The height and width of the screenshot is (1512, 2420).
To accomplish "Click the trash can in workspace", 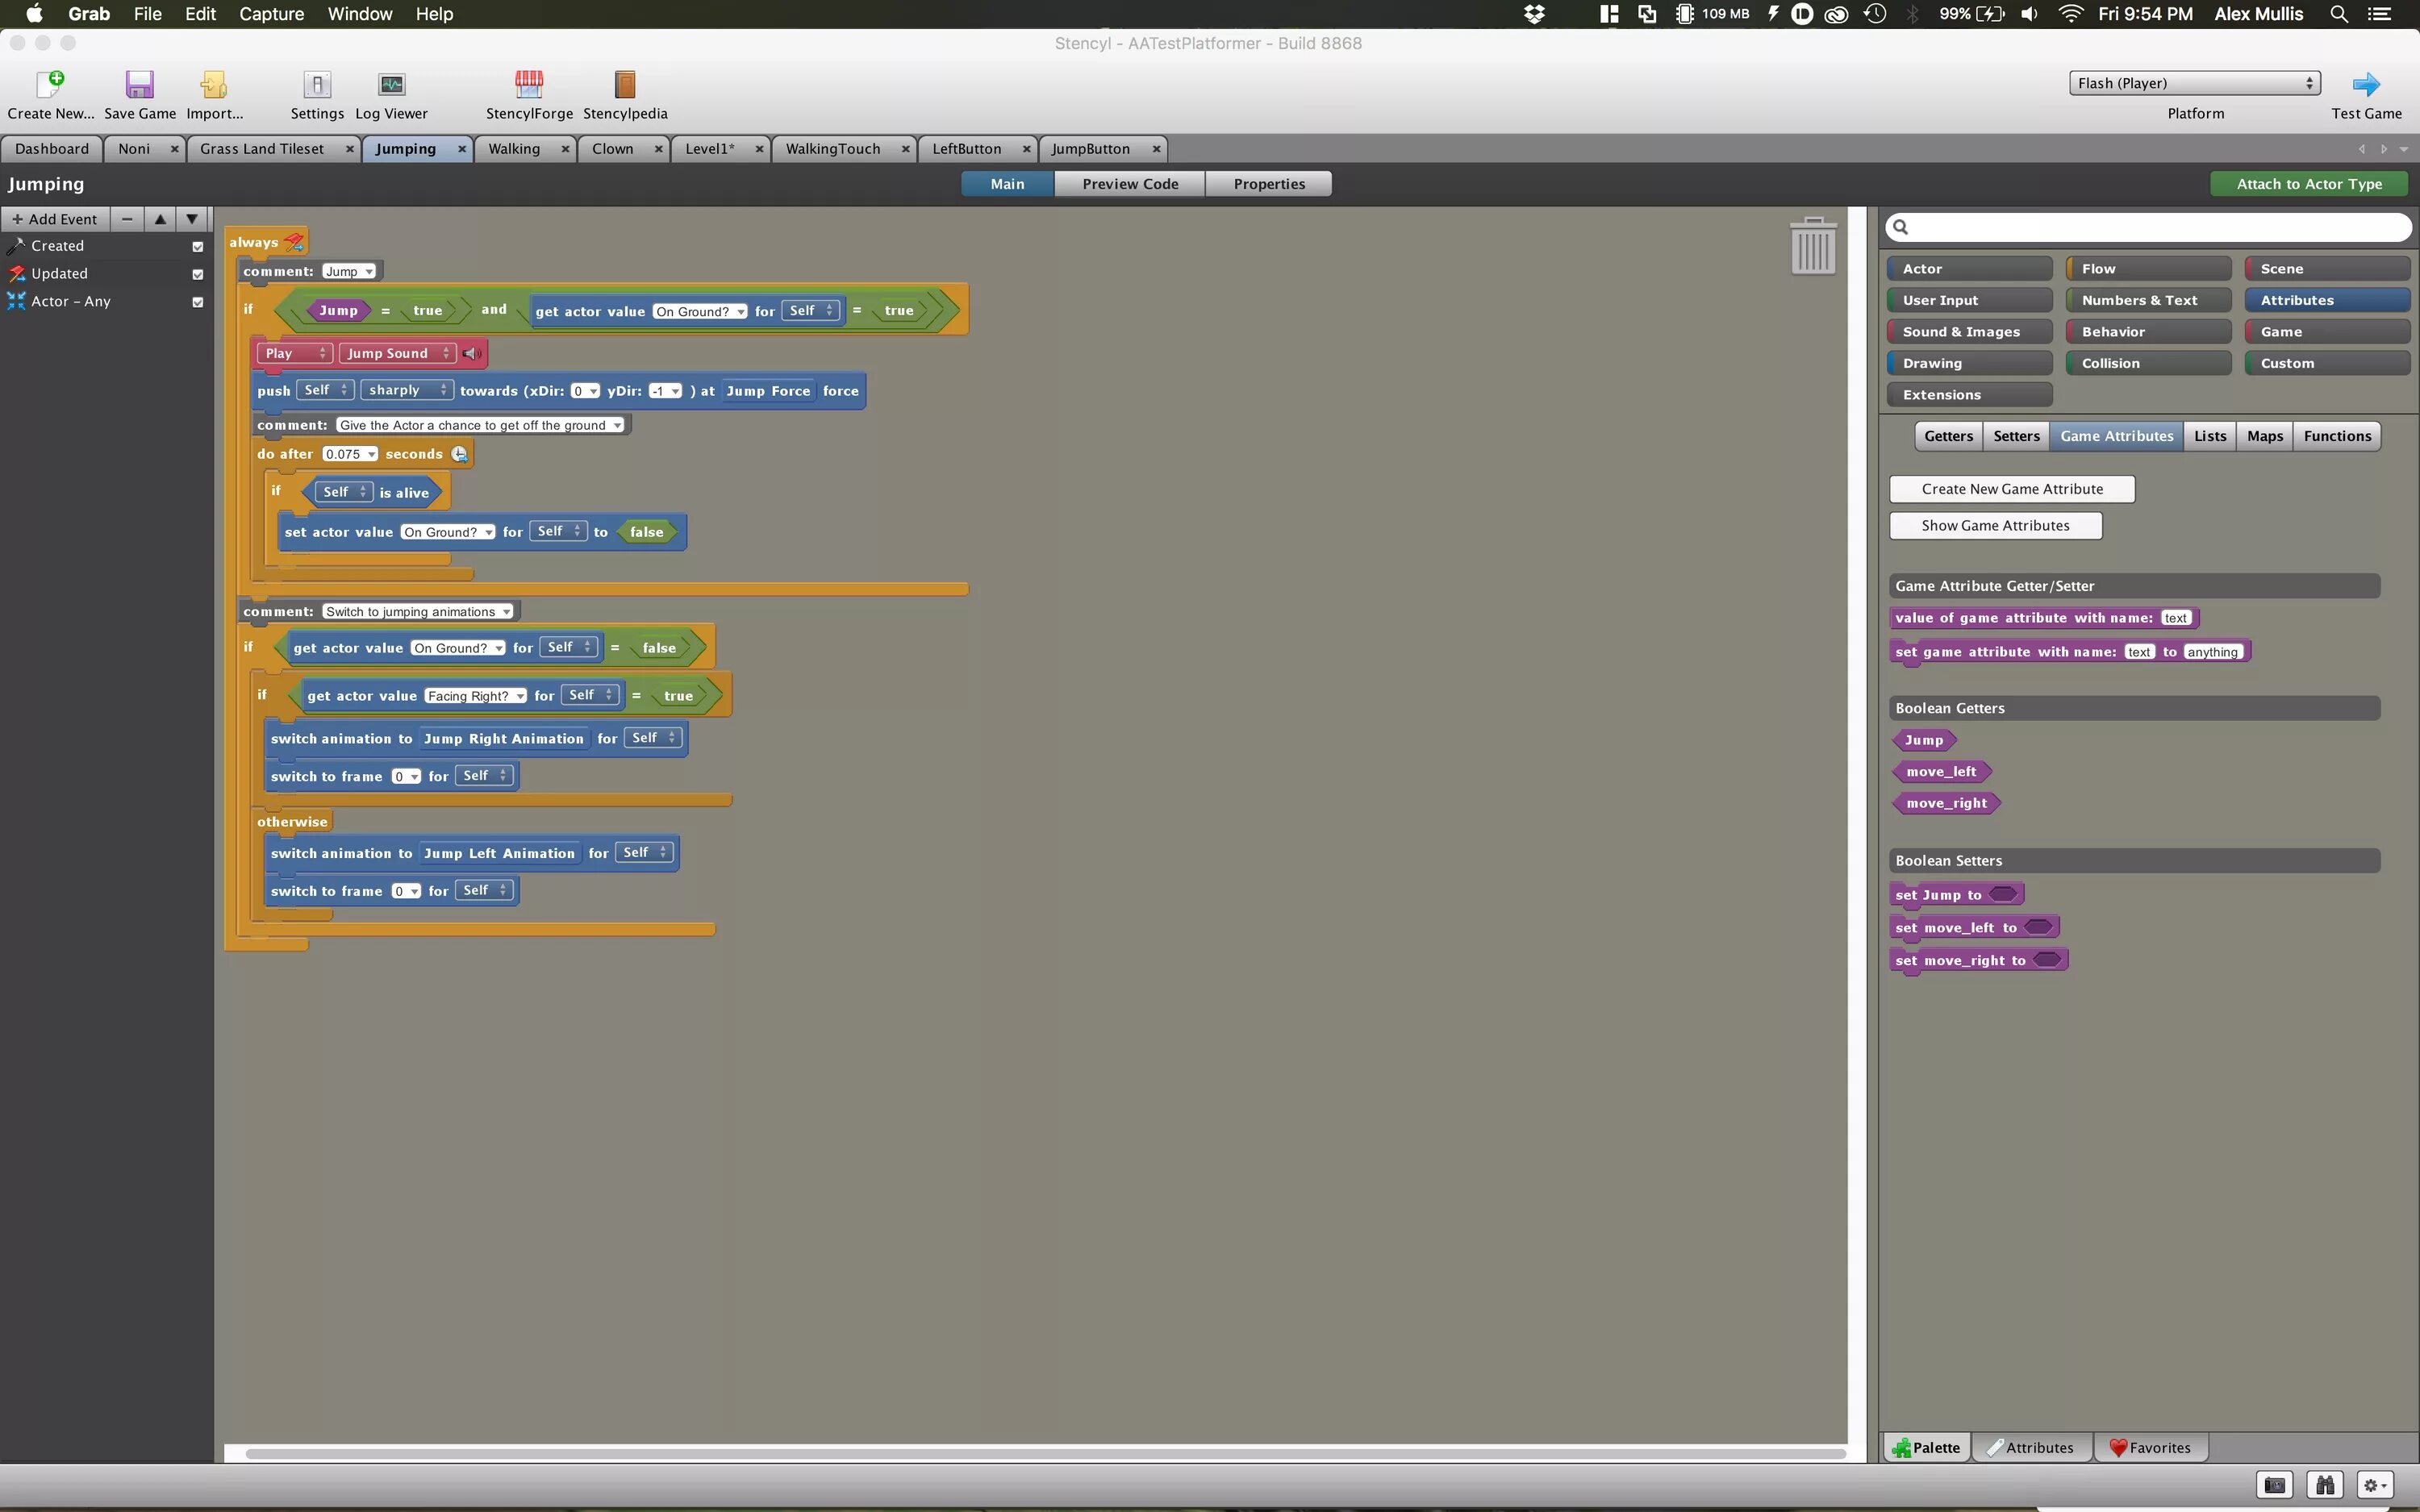I will (1812, 246).
